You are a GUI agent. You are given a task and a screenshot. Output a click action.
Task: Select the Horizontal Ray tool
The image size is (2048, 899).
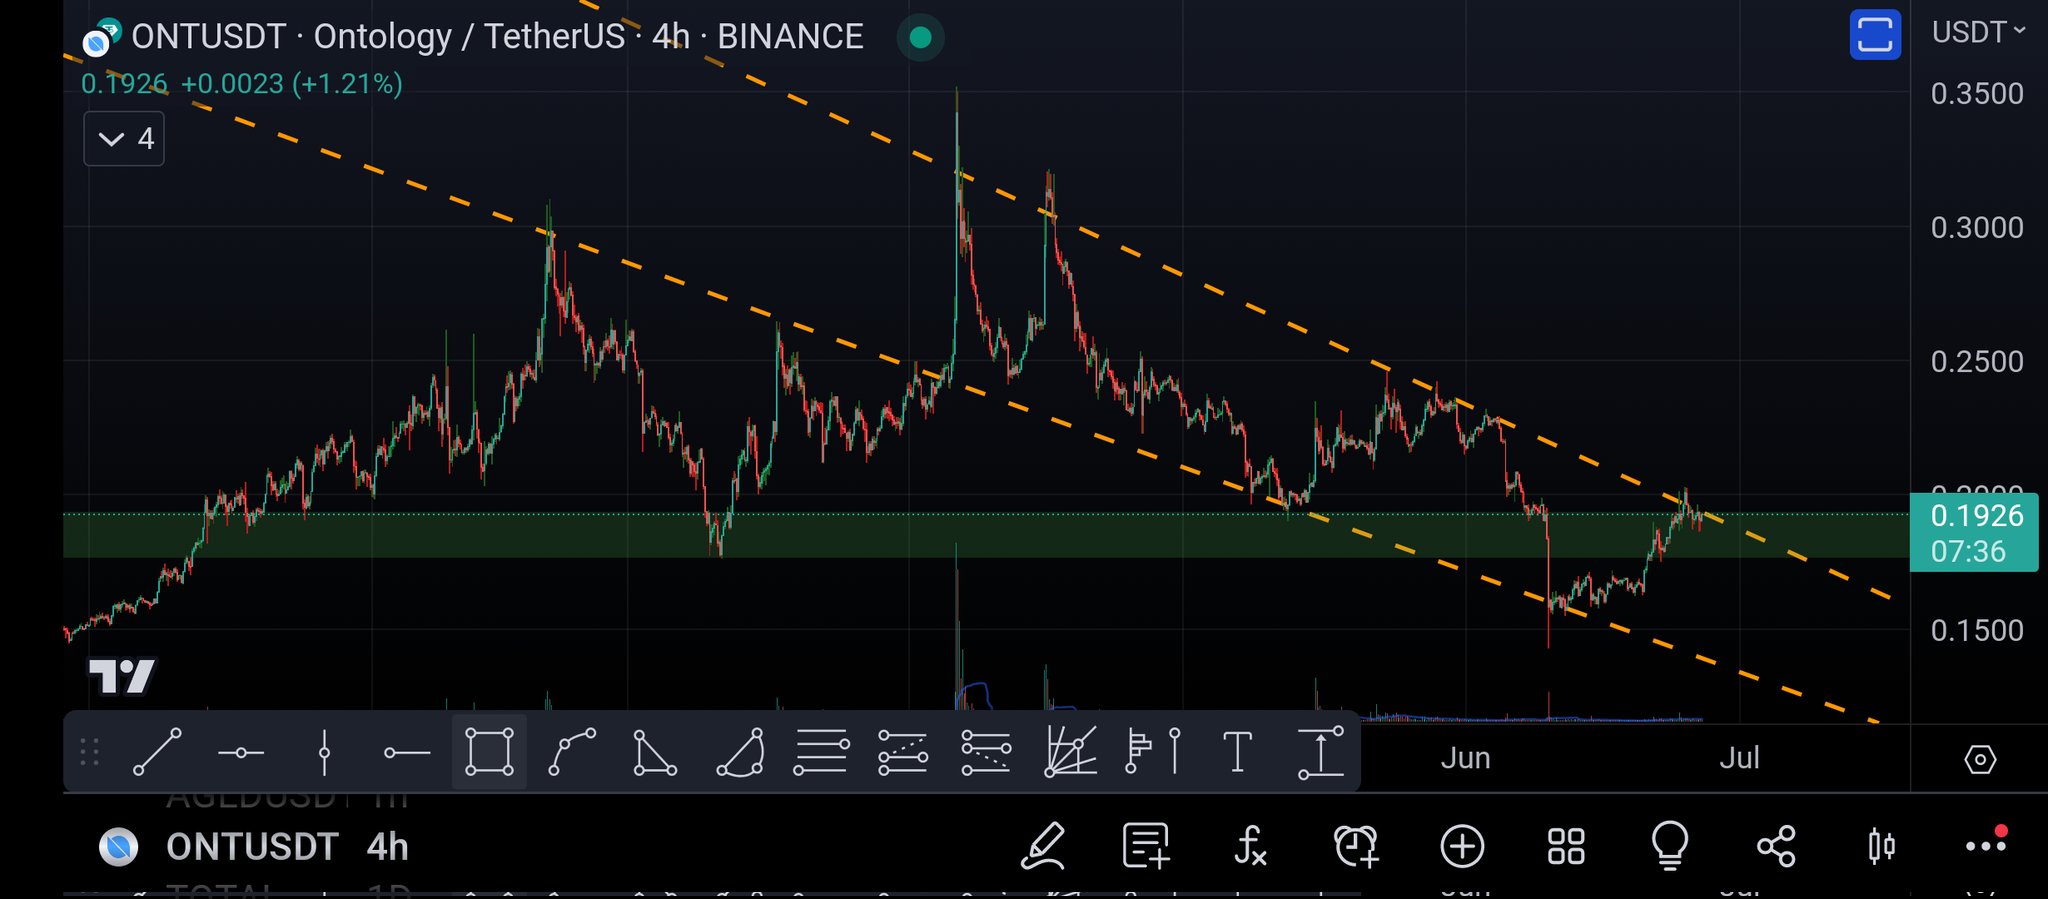[x=407, y=752]
